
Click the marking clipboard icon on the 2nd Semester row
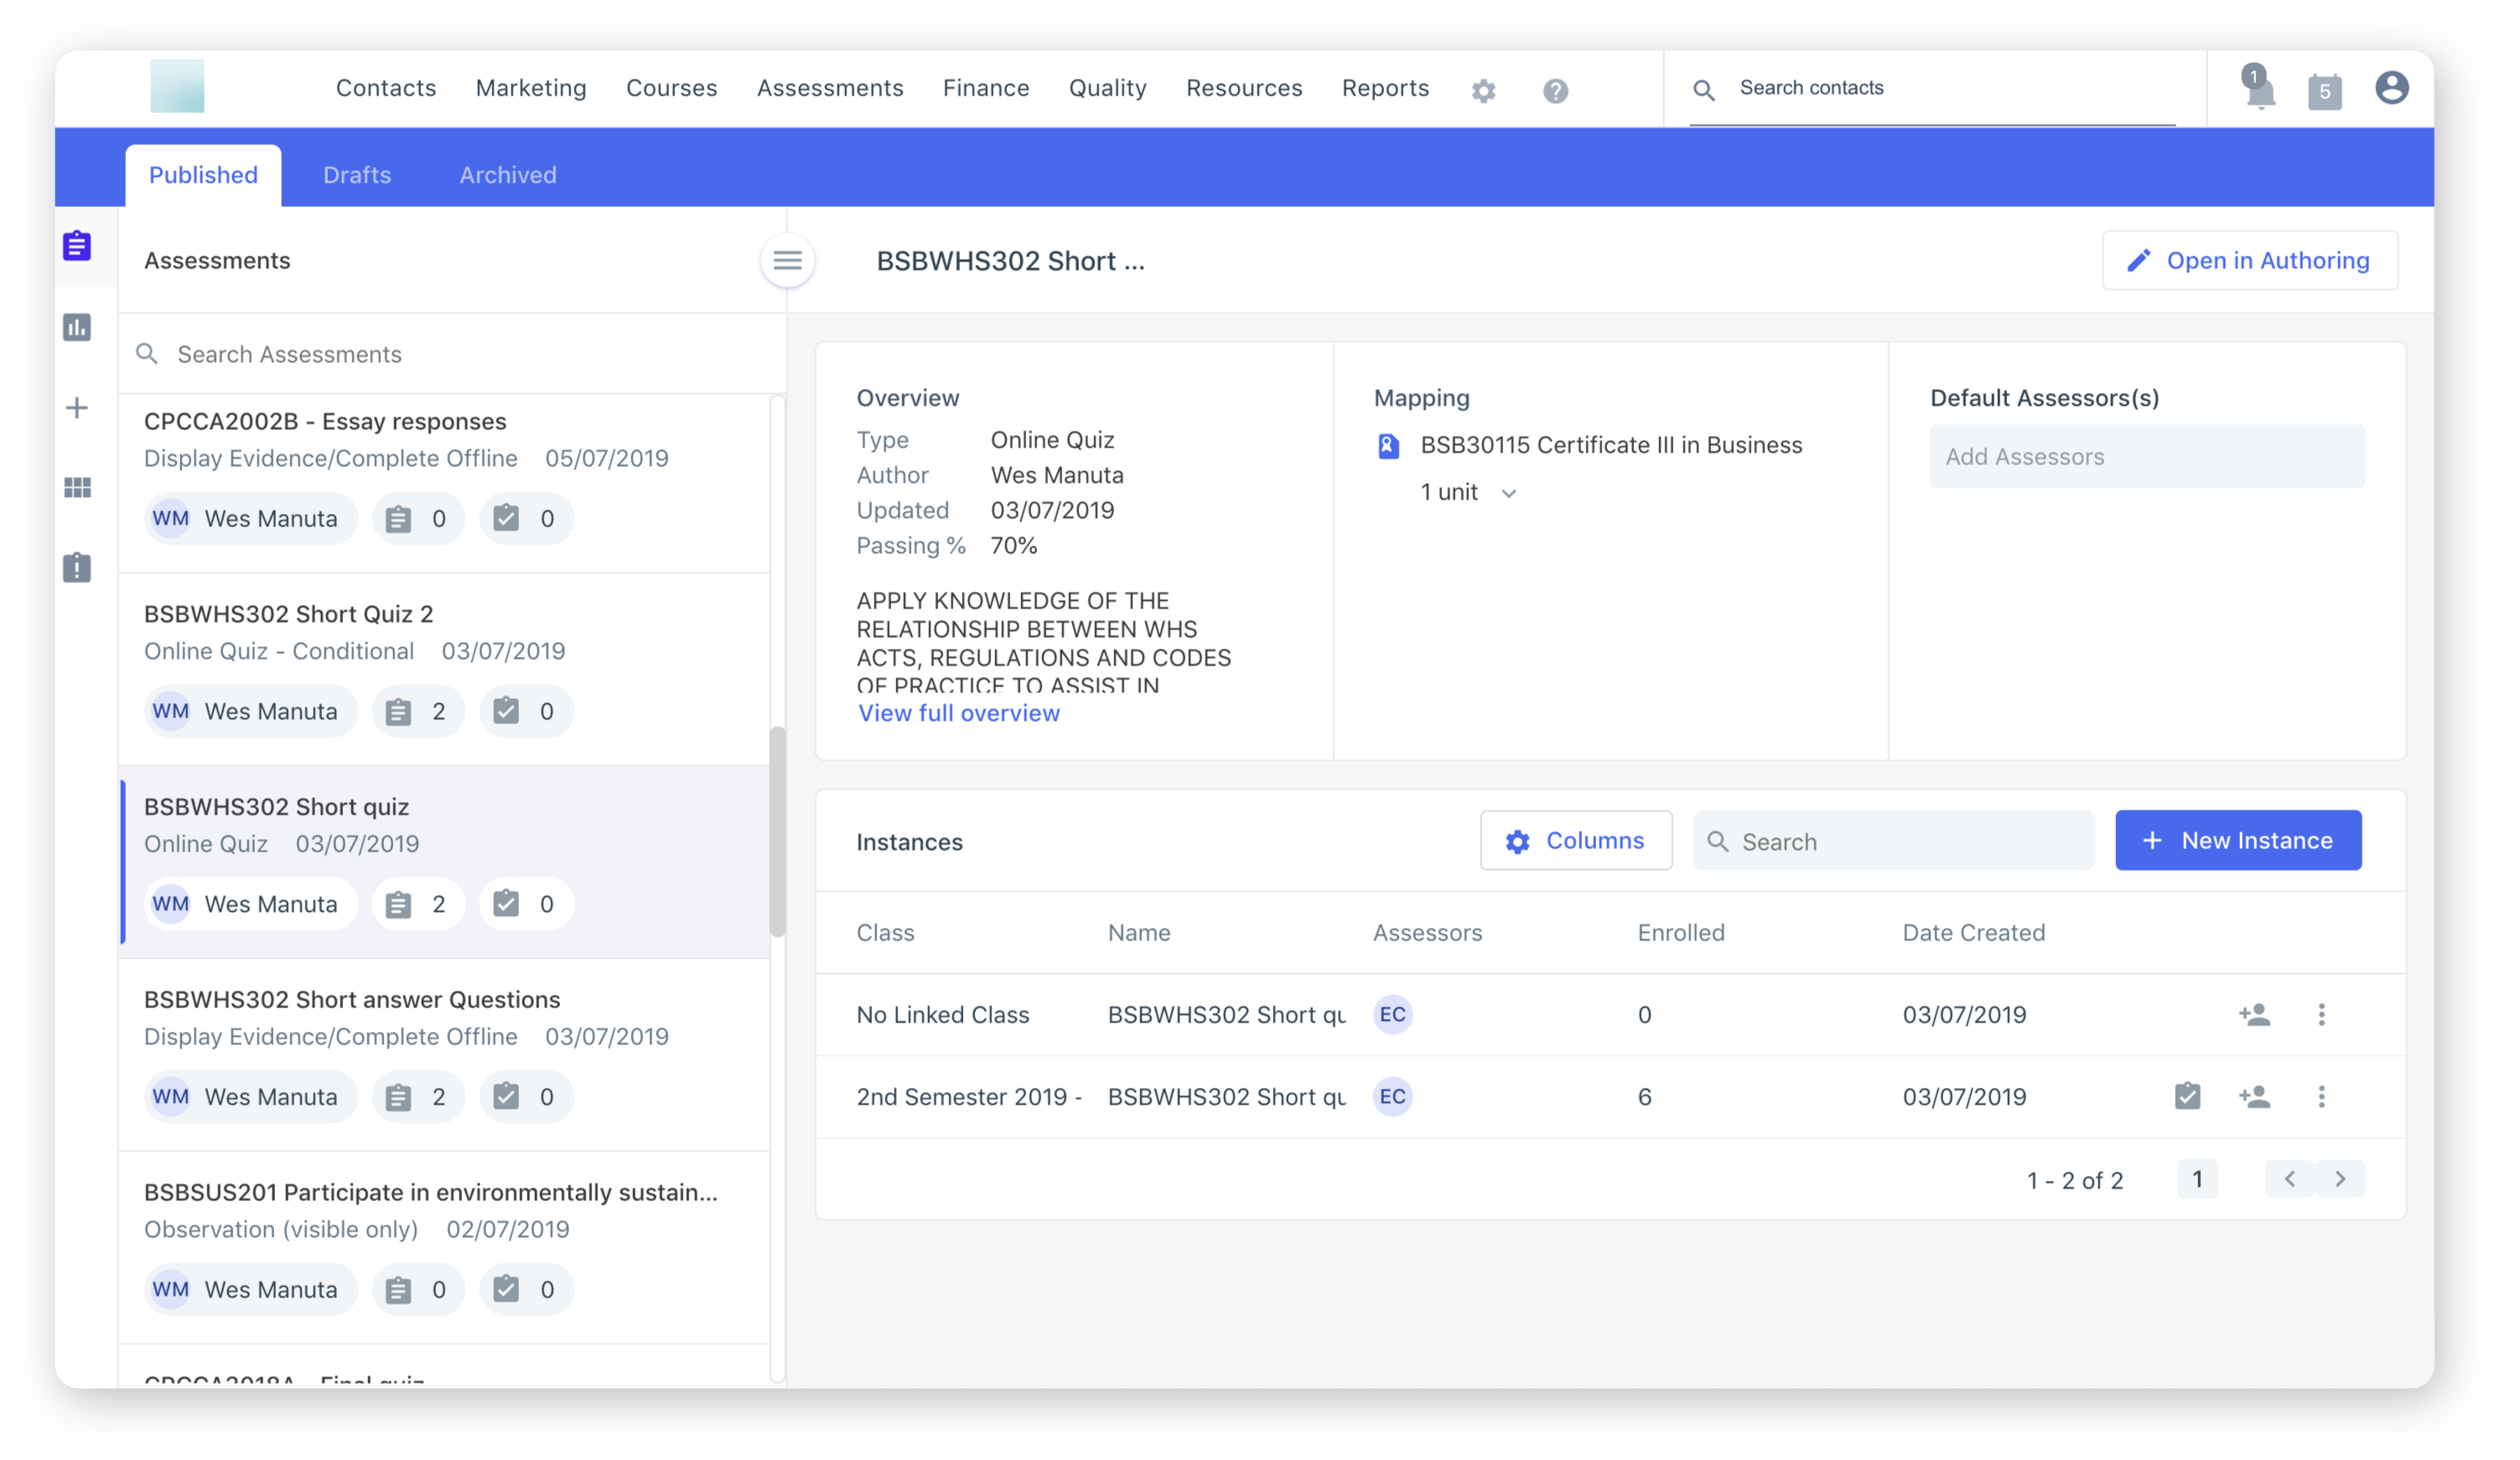[2187, 1096]
